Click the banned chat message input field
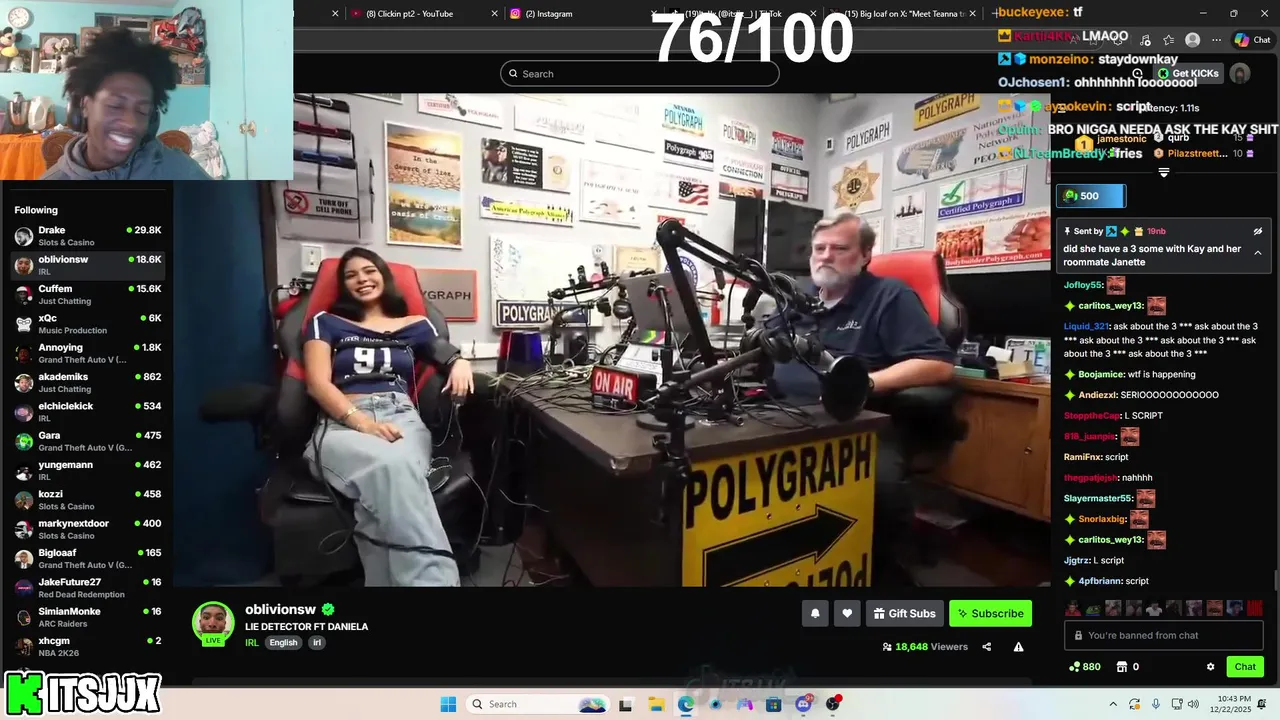Screen dimensions: 1280x720 coord(1164,635)
